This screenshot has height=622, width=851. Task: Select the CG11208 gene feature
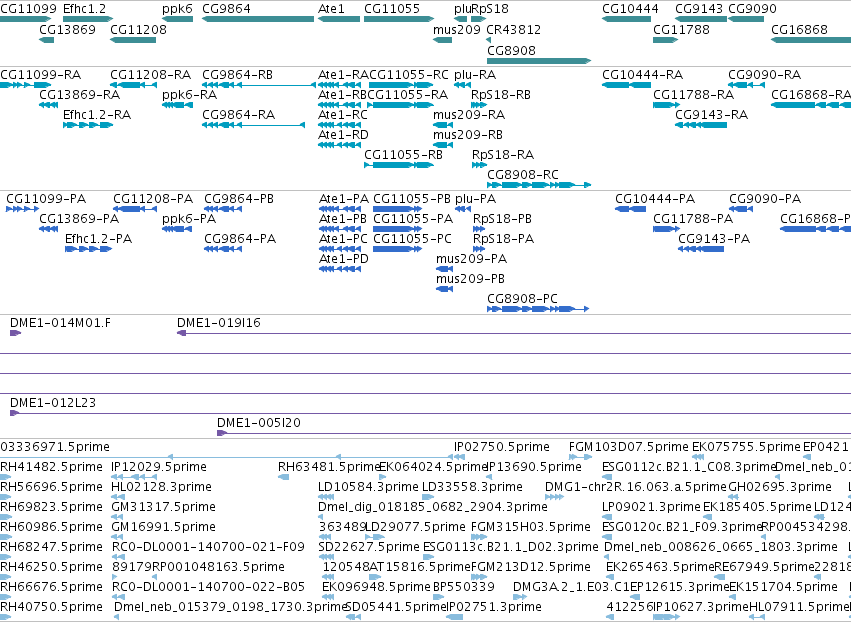pyautogui.click(x=133, y=40)
